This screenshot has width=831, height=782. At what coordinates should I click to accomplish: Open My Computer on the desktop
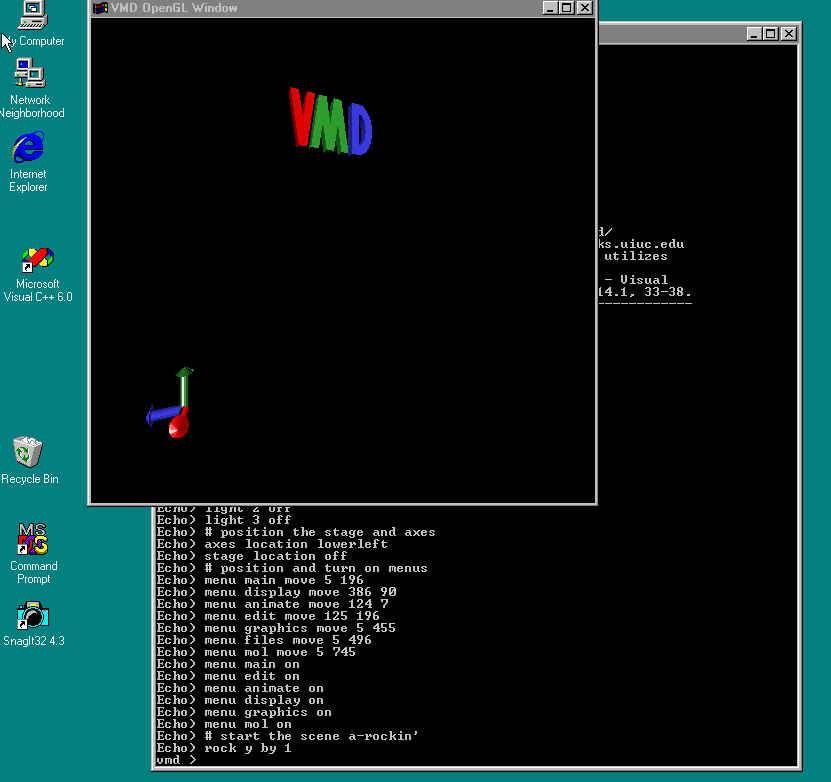point(30,14)
